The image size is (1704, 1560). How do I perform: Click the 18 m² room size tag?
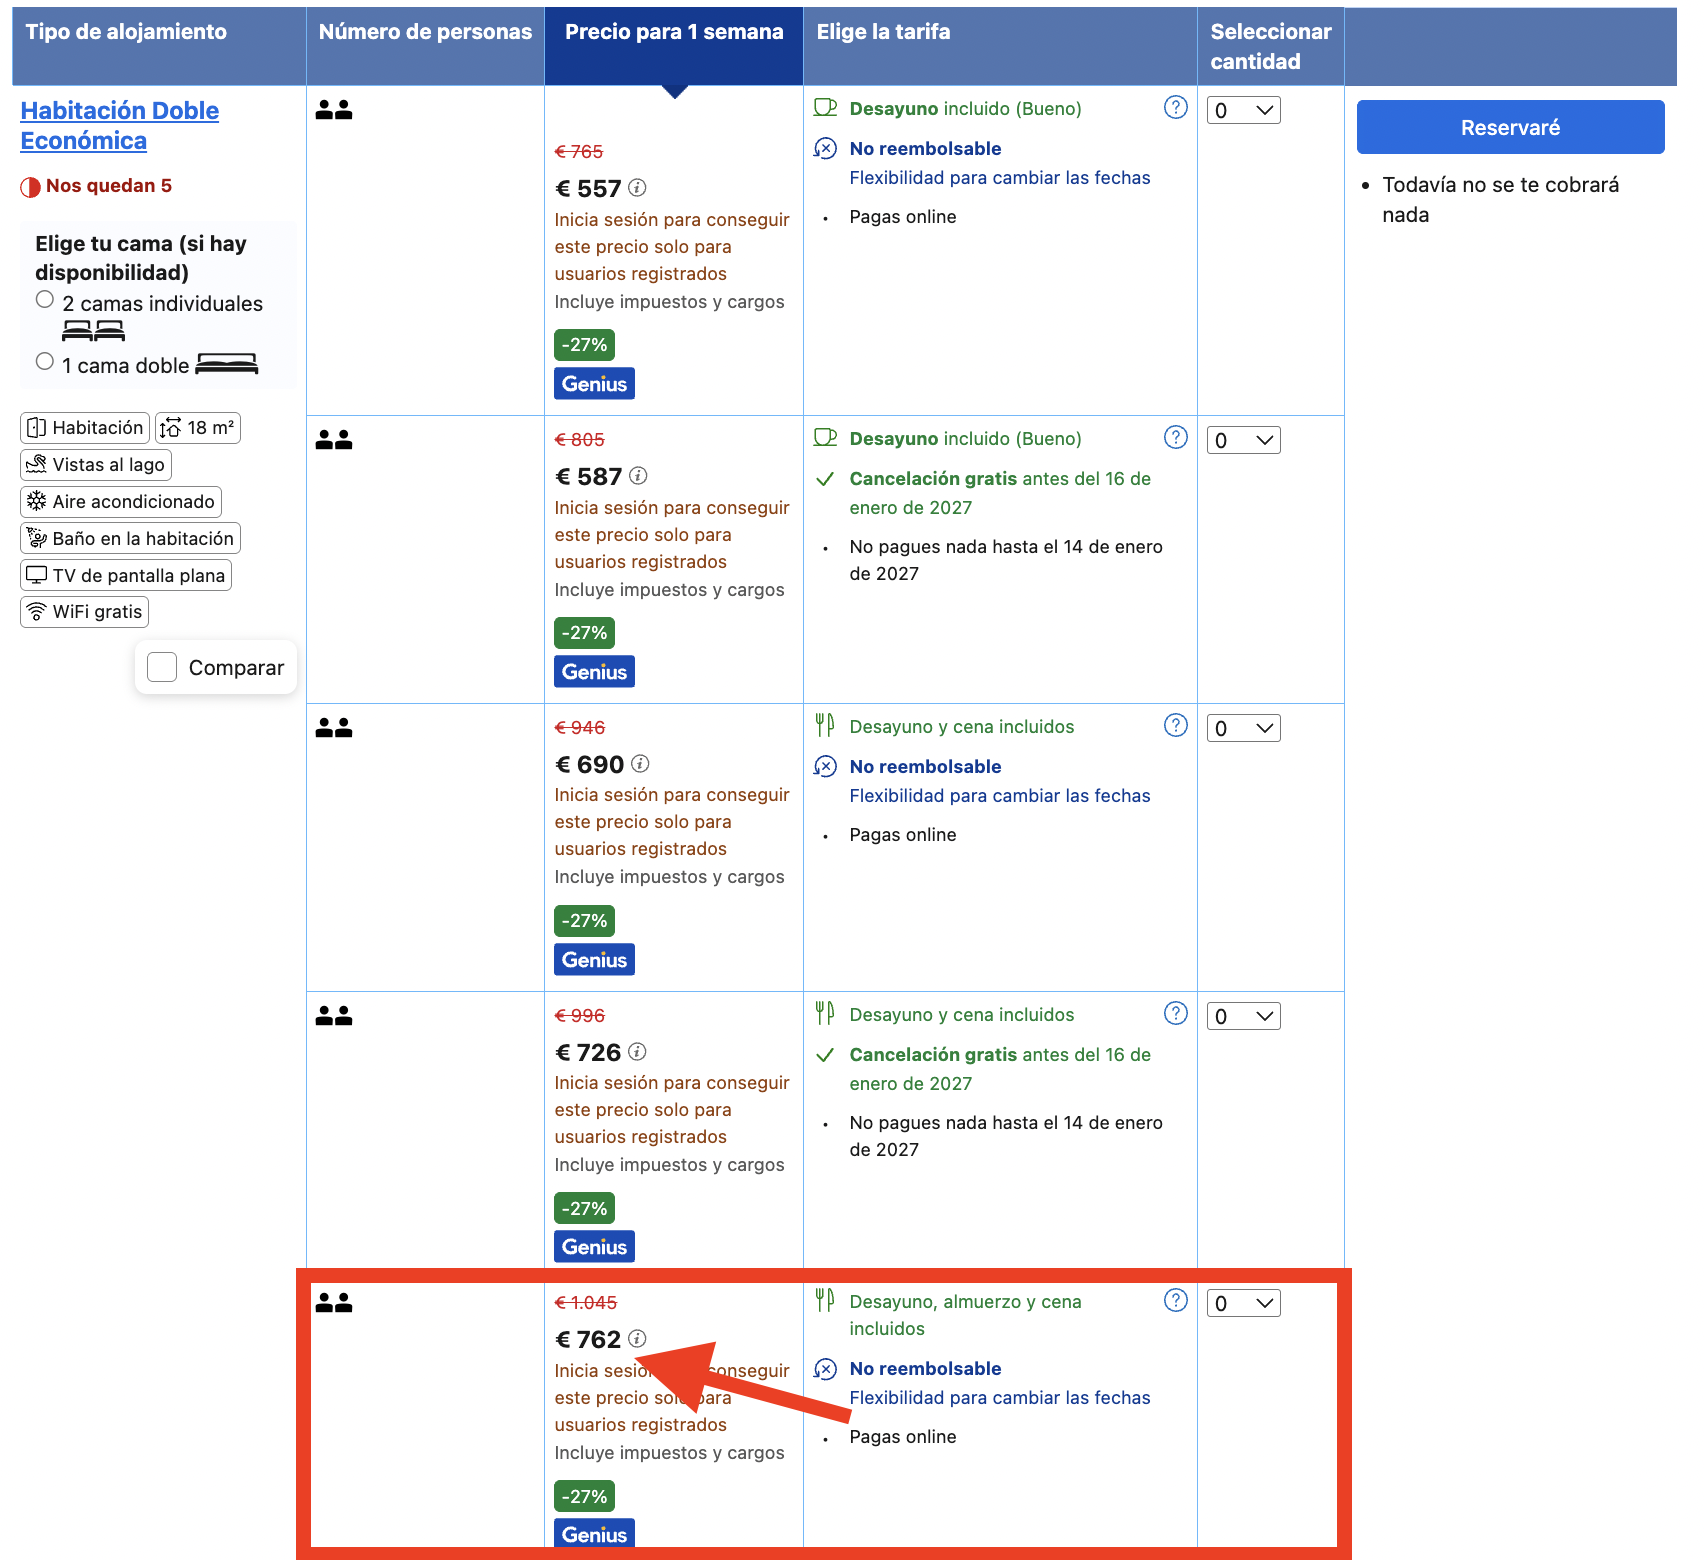pos(198,428)
